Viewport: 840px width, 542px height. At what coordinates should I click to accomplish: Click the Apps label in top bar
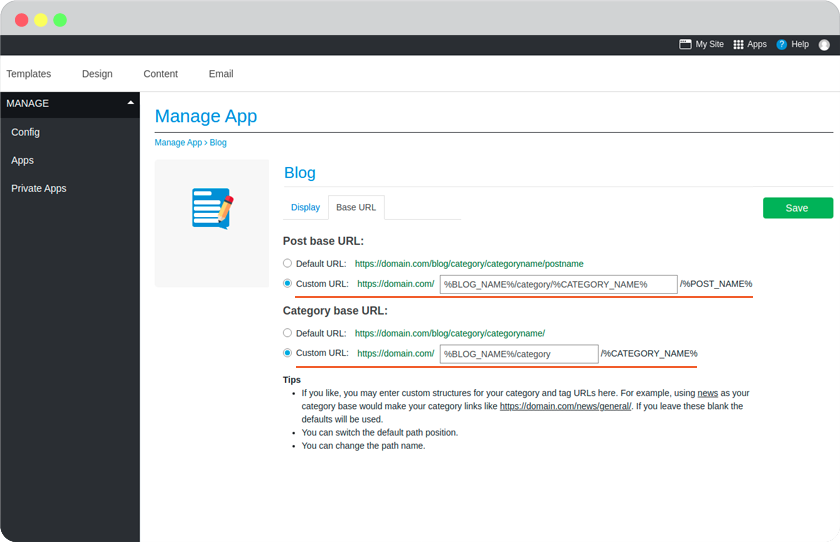pos(757,44)
